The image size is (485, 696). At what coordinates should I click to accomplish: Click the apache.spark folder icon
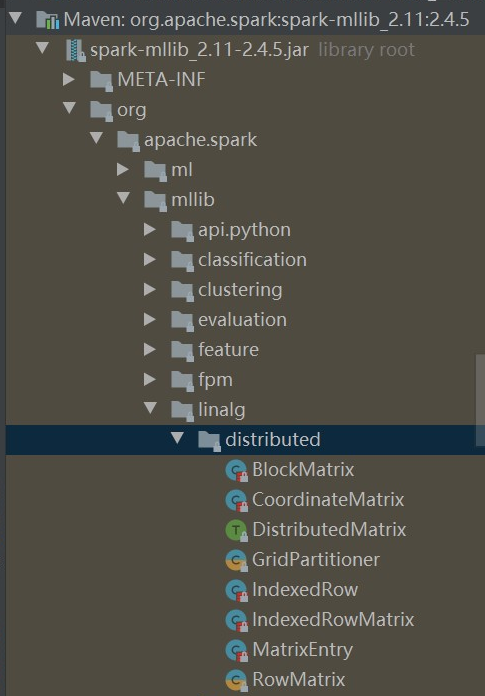pyautogui.click(x=129, y=141)
